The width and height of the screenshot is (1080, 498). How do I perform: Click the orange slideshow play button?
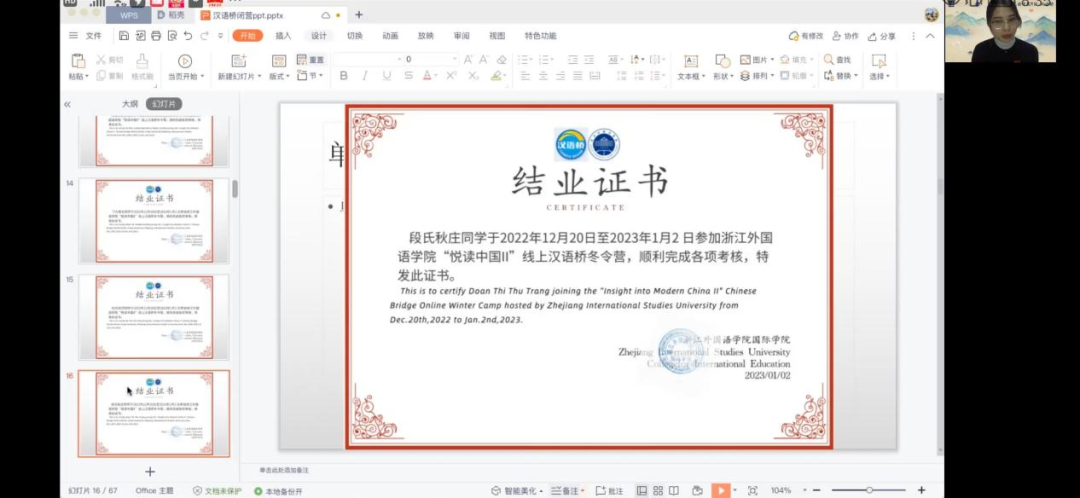[x=720, y=490]
